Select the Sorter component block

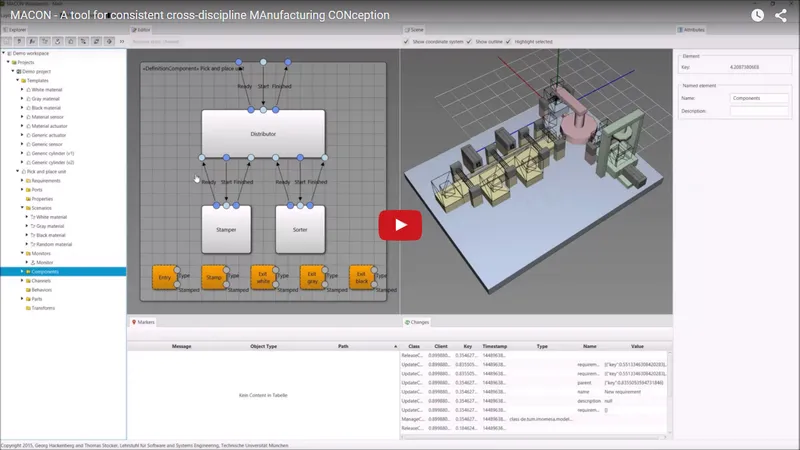[300, 230]
